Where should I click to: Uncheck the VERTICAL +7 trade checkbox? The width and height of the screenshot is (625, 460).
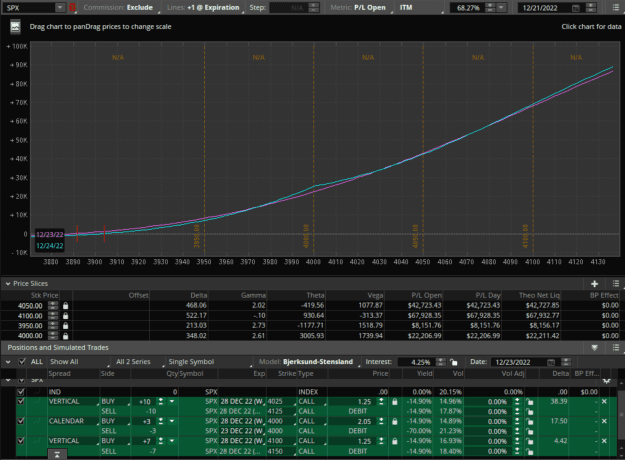(21, 441)
